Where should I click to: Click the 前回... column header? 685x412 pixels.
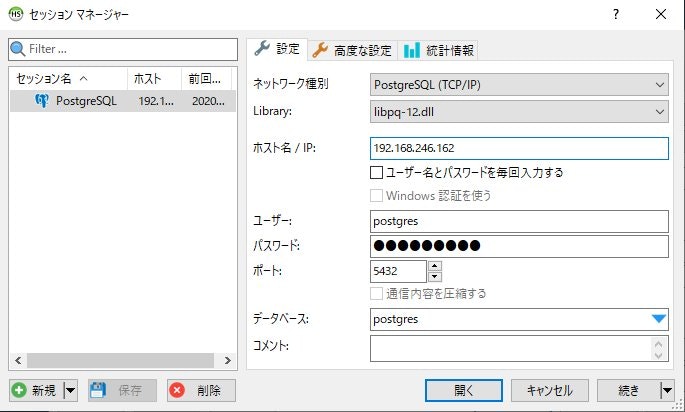(x=207, y=79)
